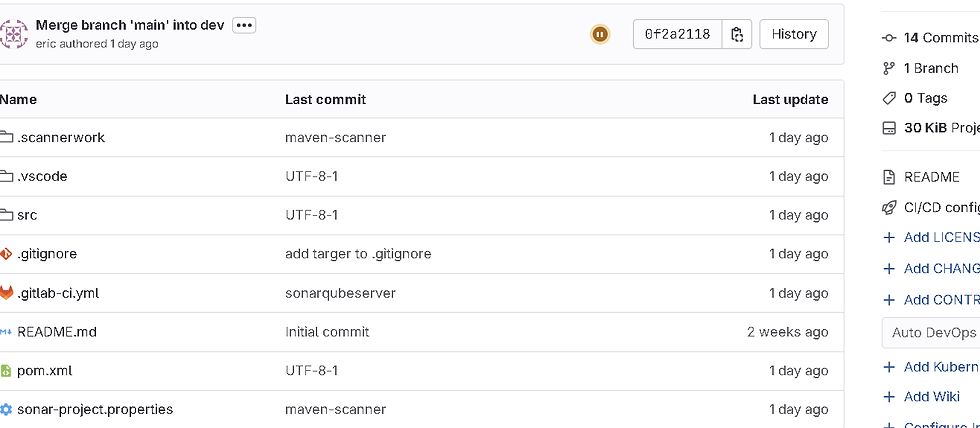Open the 14 Commits link
The image size is (980, 428).
(x=931, y=37)
